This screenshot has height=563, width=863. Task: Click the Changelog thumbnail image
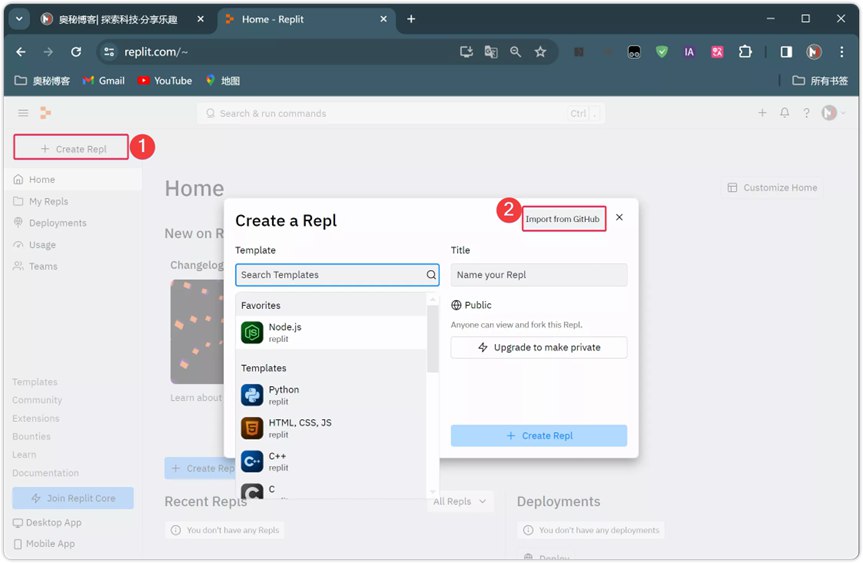tap(197, 332)
